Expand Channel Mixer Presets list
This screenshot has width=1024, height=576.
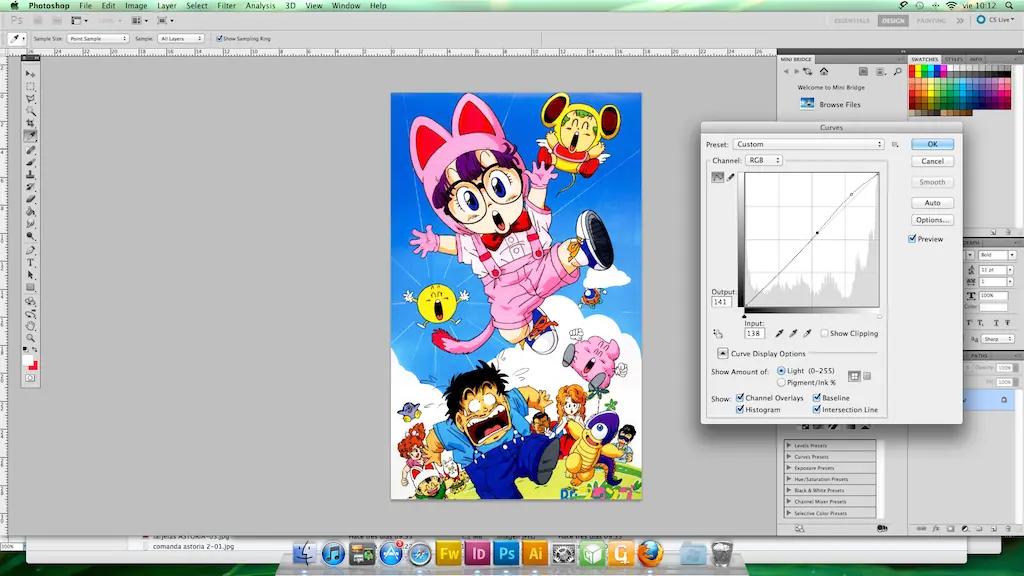pos(788,502)
